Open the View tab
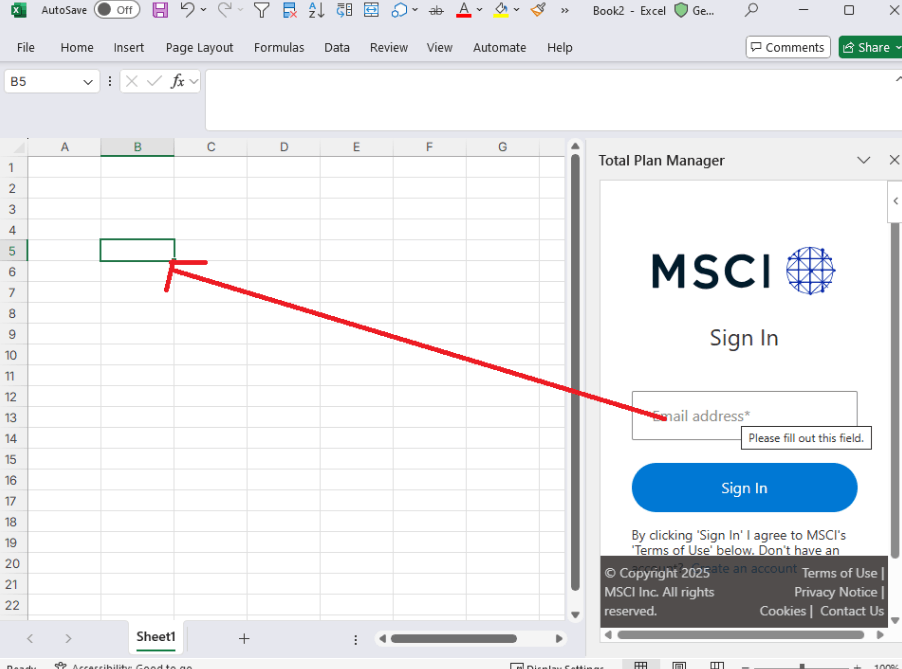Viewport: 902px width, 669px height. [x=439, y=48]
